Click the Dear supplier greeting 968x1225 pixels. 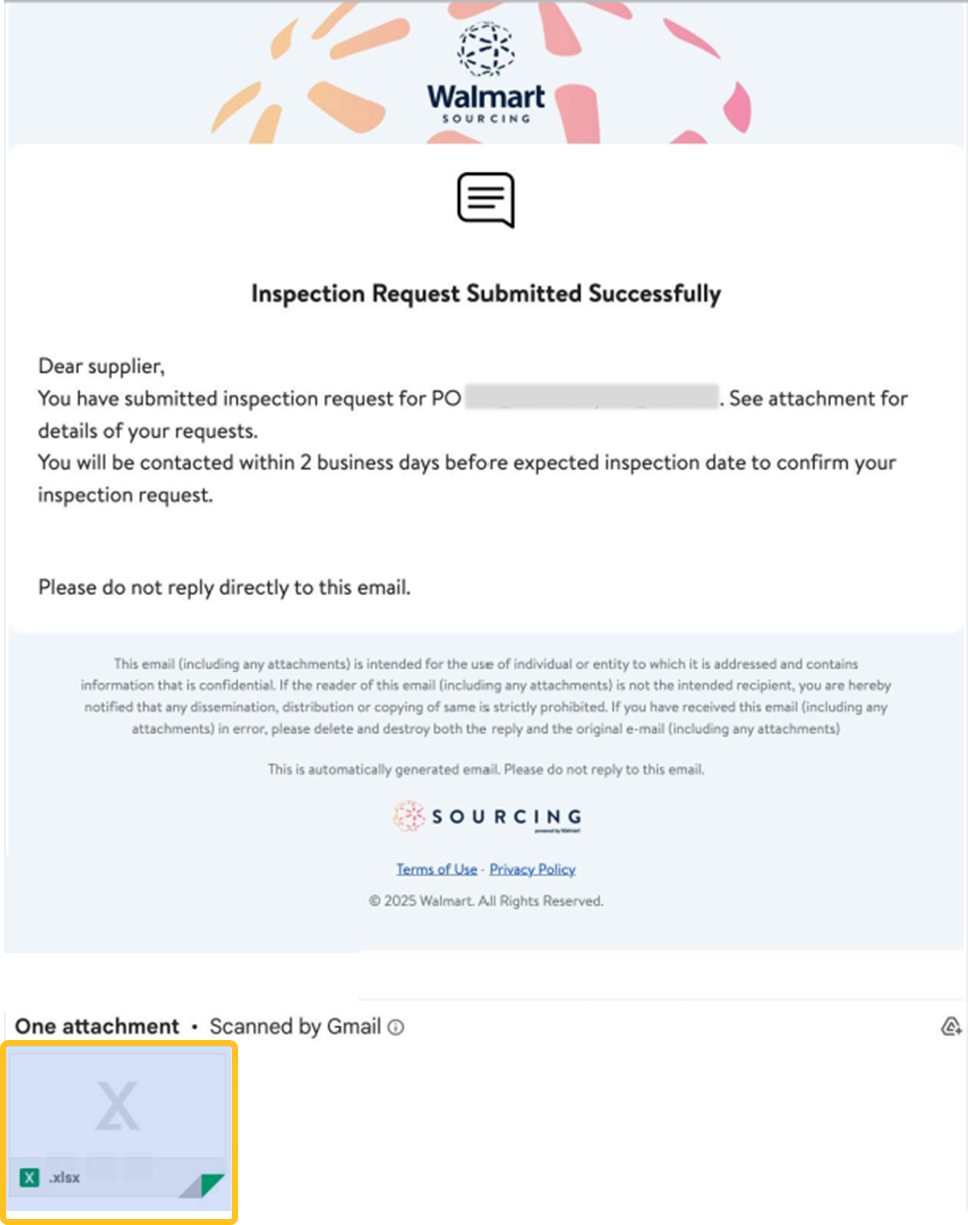point(101,366)
